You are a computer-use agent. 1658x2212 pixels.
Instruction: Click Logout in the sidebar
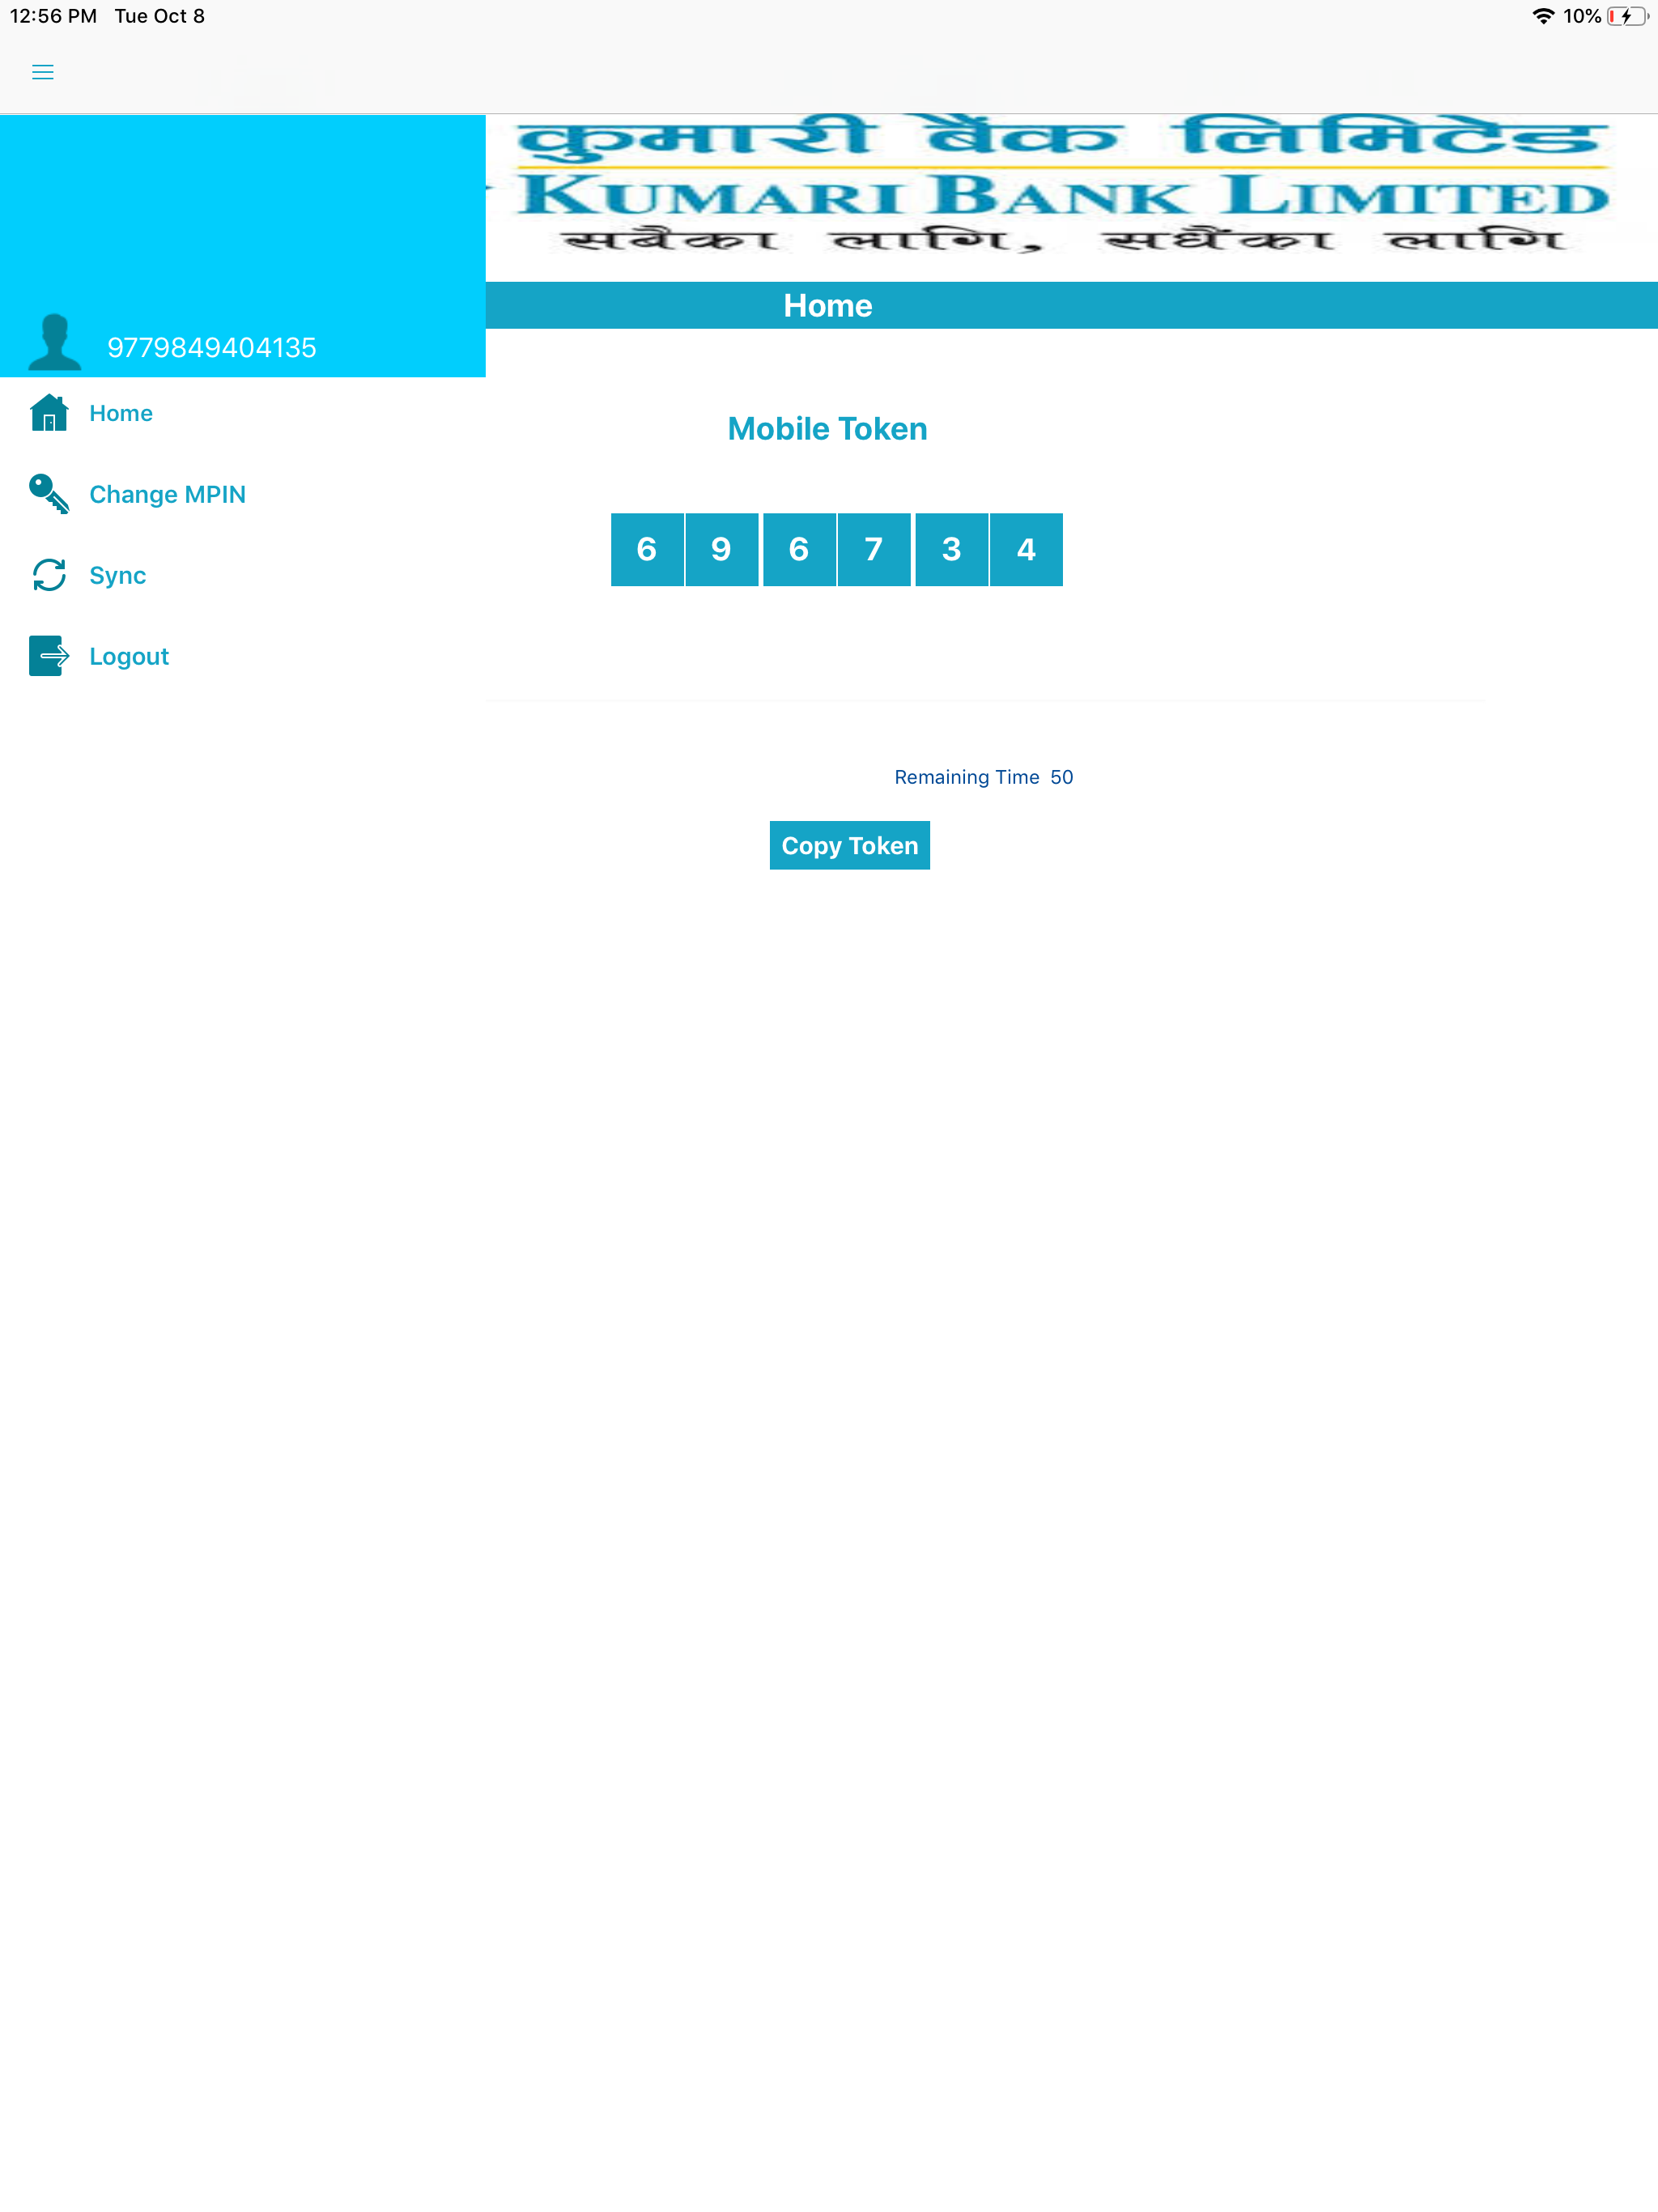(128, 656)
